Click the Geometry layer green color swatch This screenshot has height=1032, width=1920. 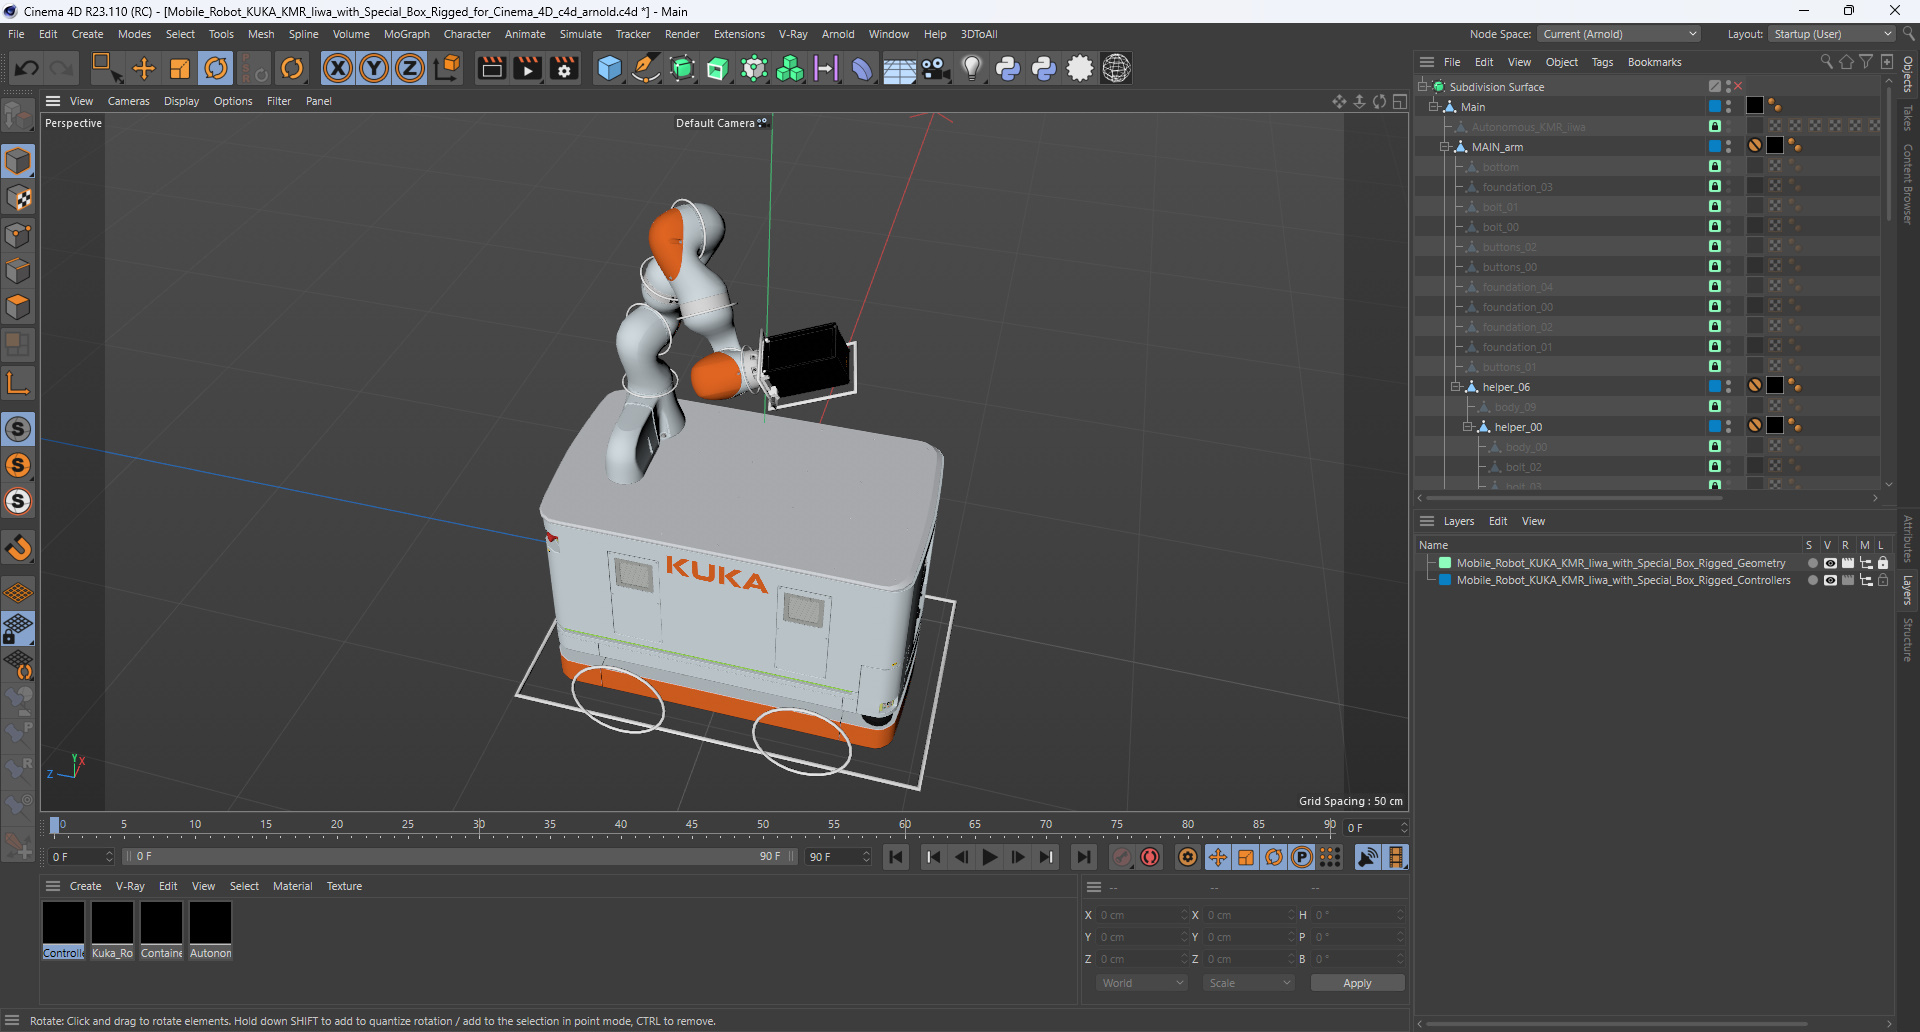pos(1445,563)
